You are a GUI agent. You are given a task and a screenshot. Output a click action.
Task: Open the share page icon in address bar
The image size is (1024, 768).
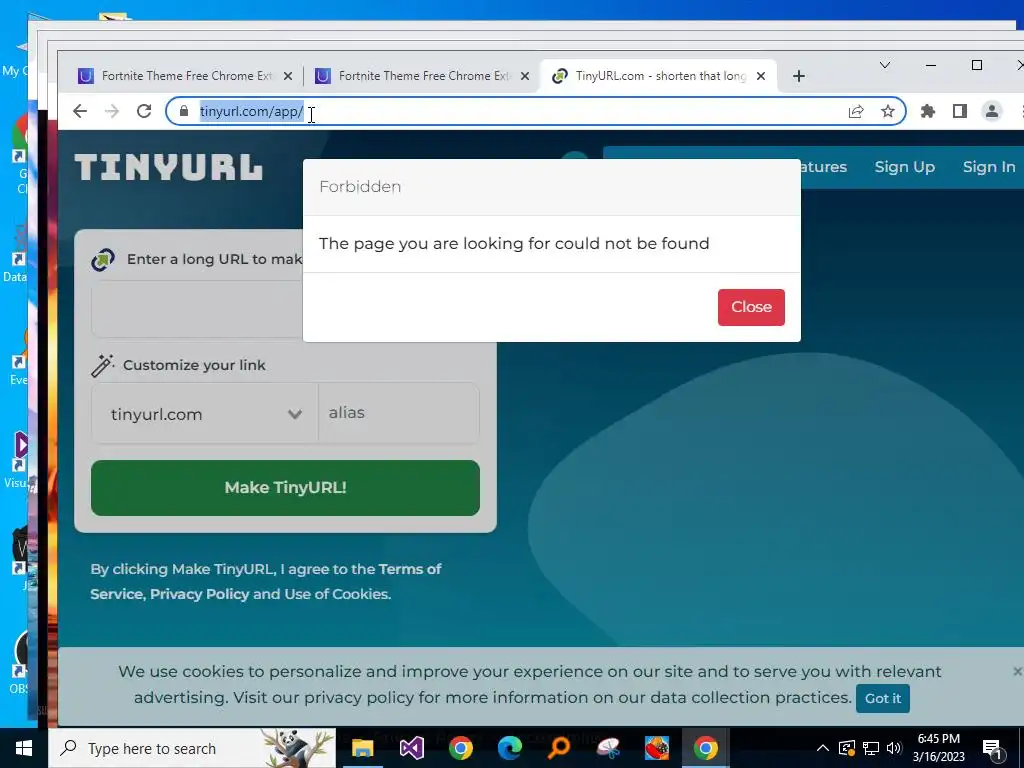pyautogui.click(x=856, y=111)
